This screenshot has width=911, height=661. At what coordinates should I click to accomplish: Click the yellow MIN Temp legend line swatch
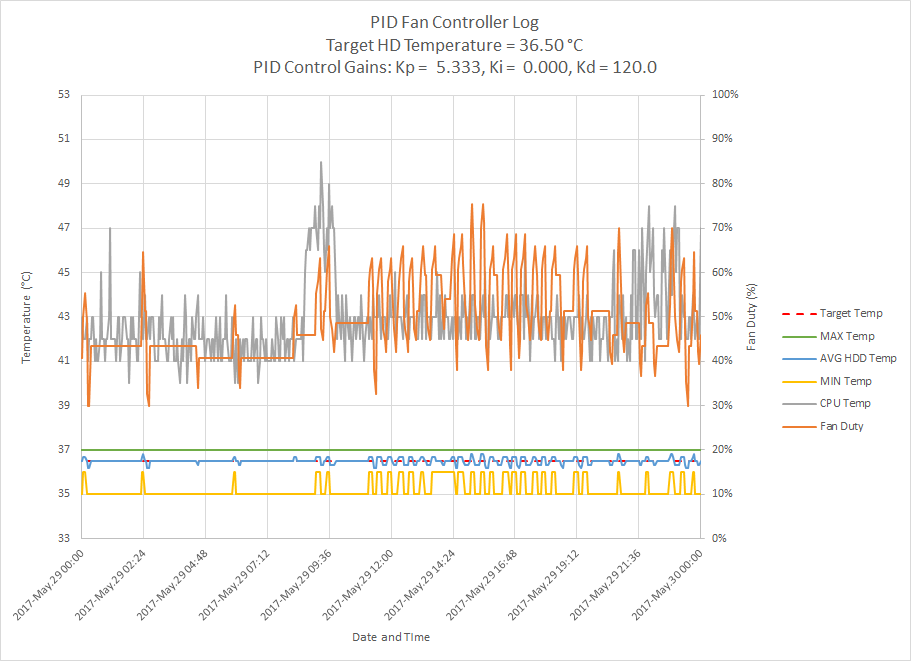799,382
